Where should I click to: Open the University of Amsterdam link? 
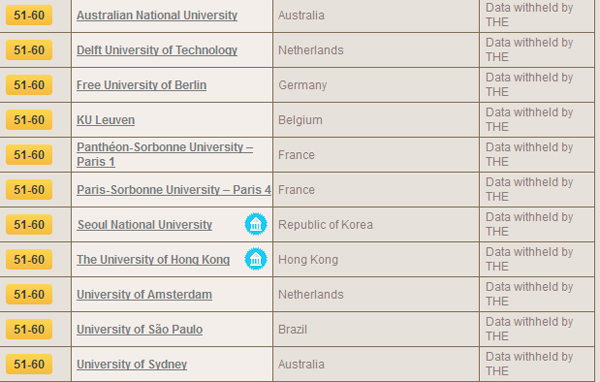click(144, 294)
